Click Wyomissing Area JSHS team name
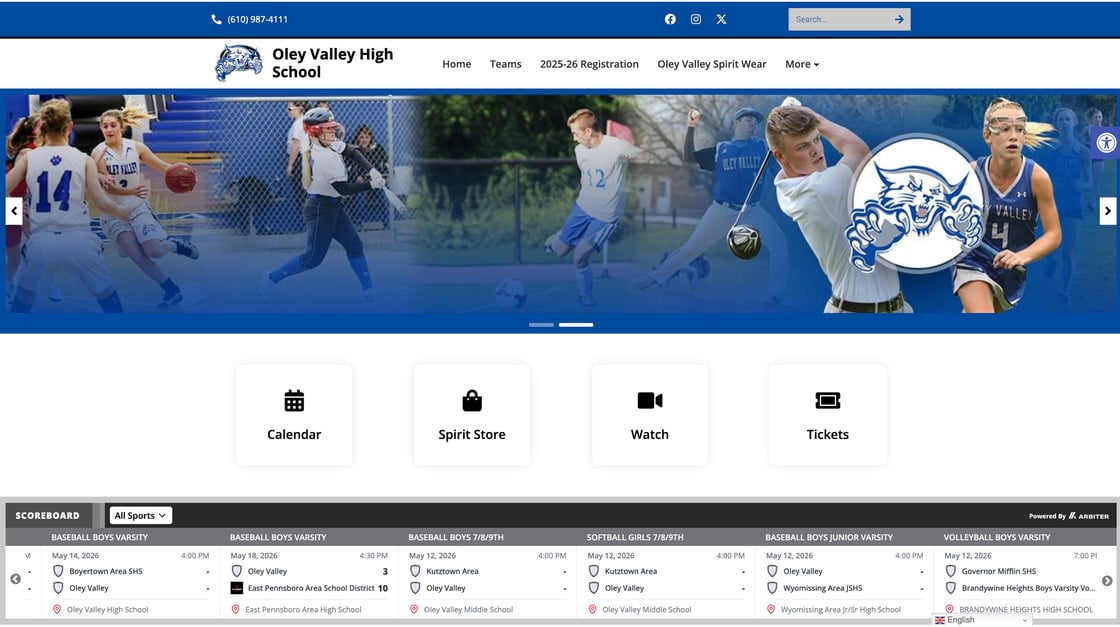Screen dimensions: 1120x627 (822, 588)
